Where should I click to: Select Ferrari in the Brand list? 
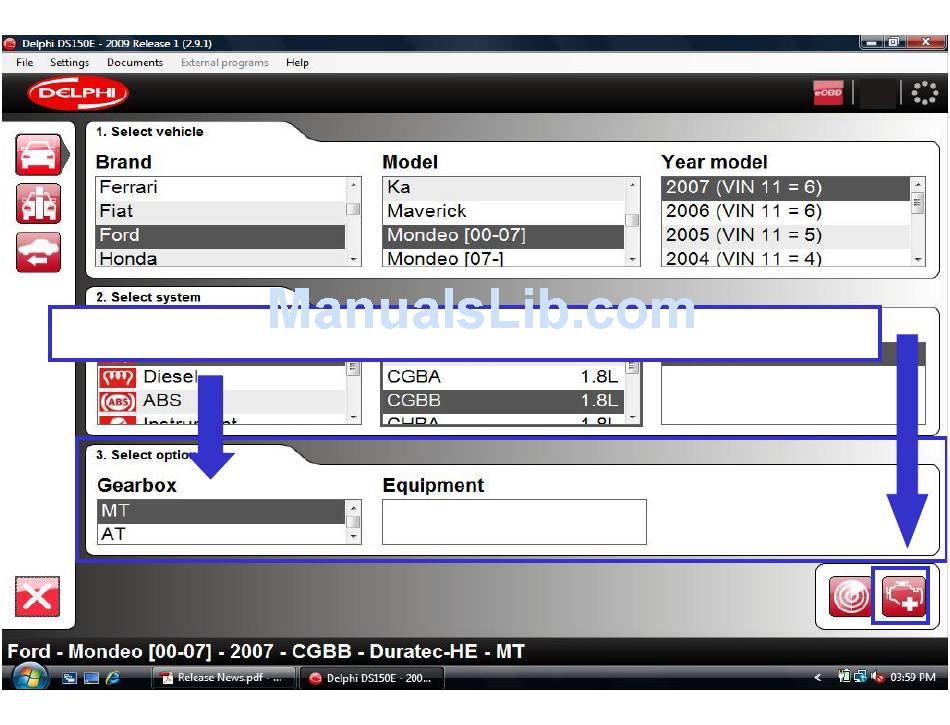(x=221, y=188)
